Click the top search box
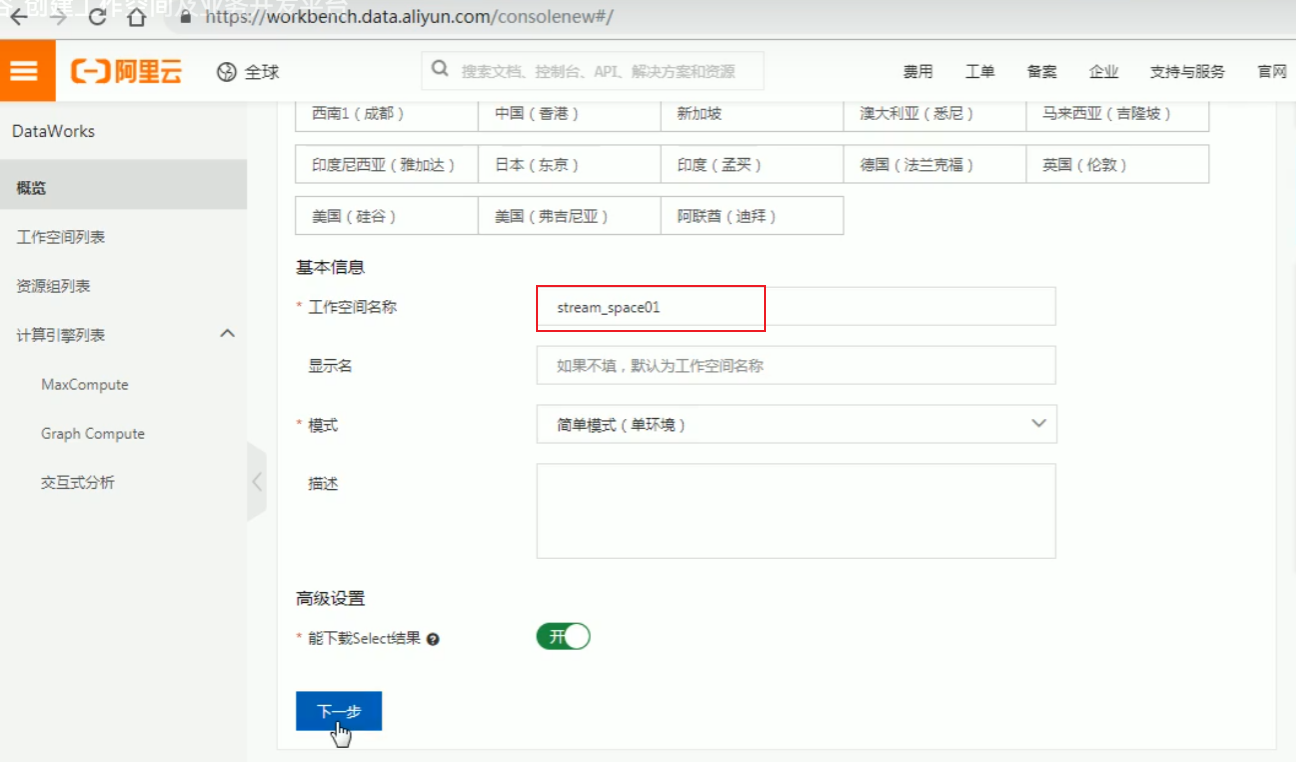1296x762 pixels. [592, 71]
